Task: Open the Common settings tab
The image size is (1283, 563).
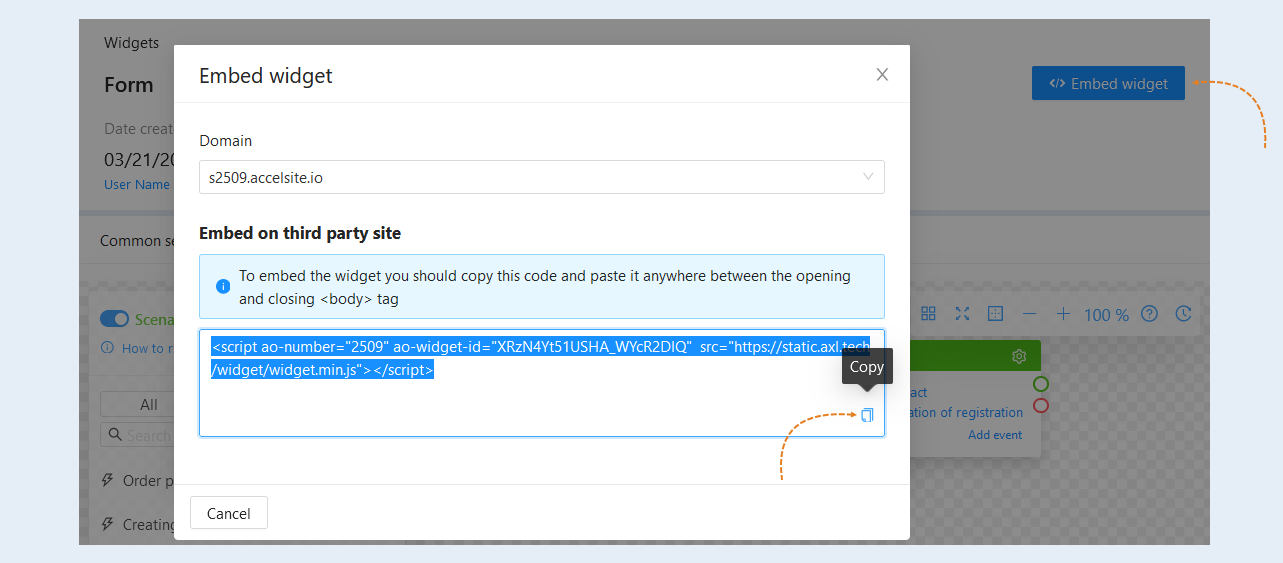Action: tap(137, 241)
